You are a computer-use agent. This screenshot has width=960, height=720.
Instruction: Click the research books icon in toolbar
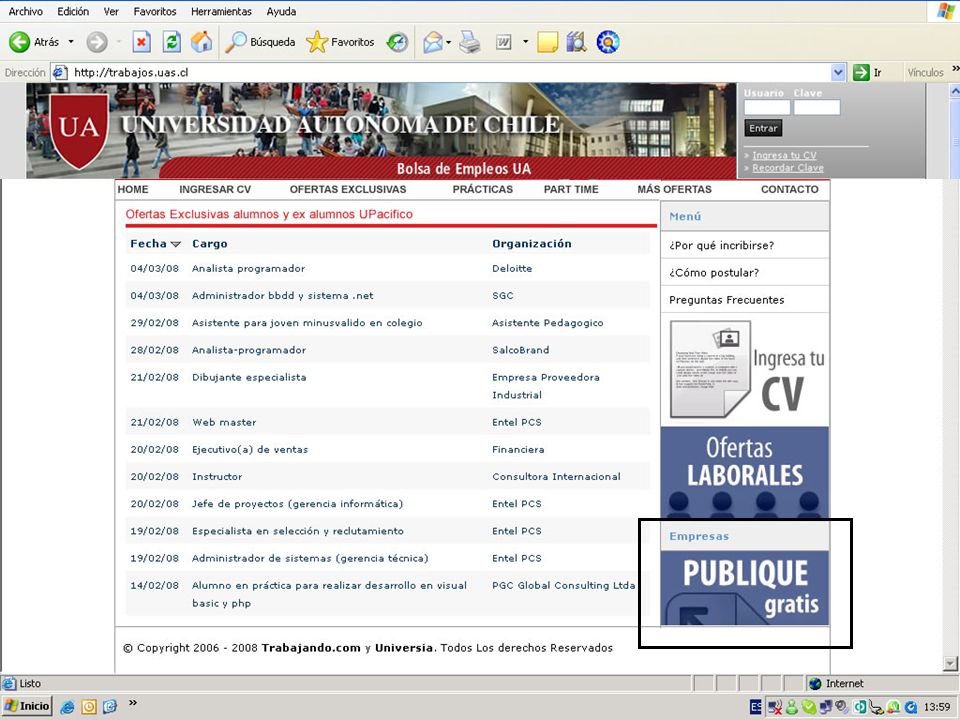click(x=576, y=42)
